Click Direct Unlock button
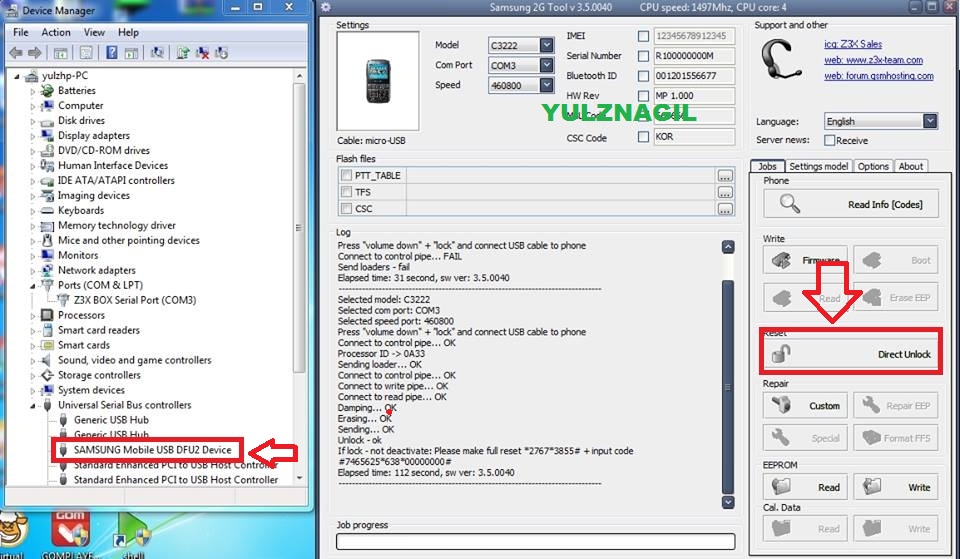Viewport: 960px width, 559px height. point(850,354)
